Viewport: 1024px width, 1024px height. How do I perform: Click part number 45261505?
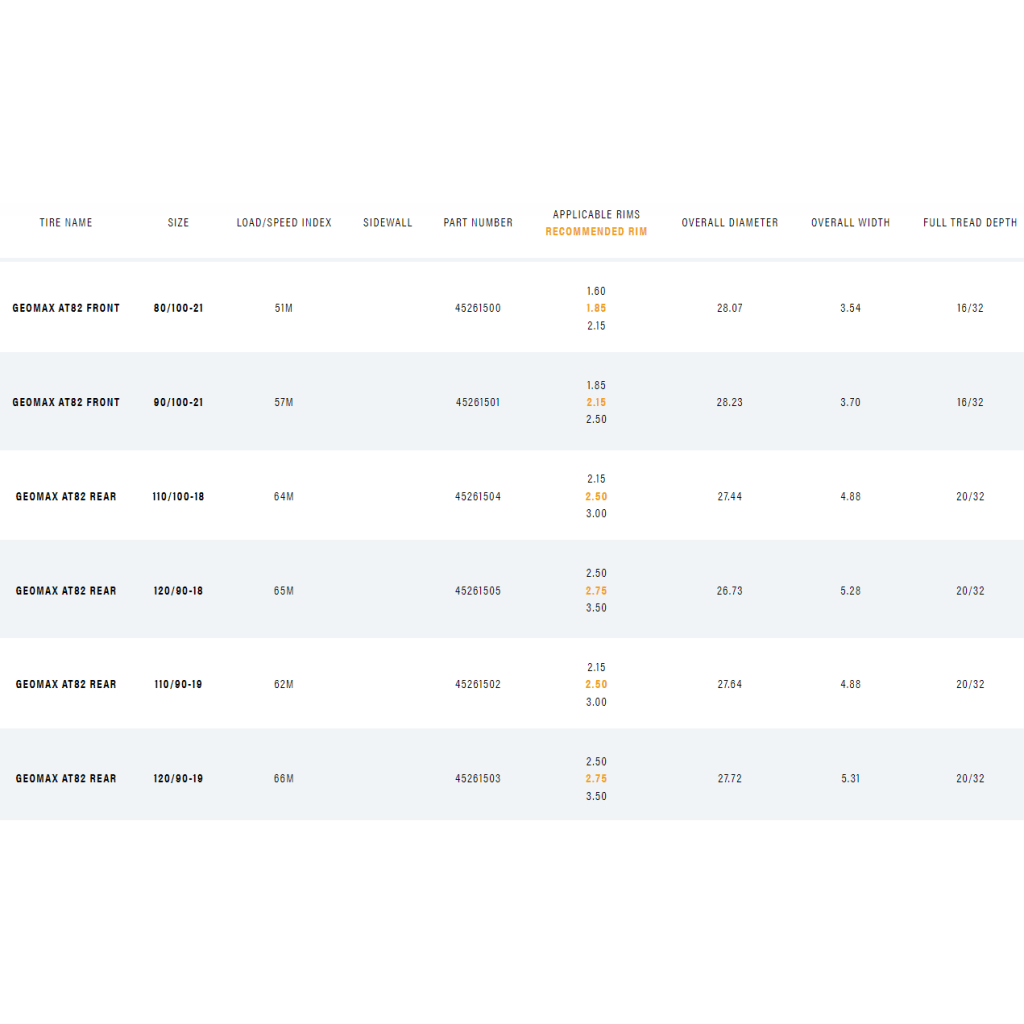[x=478, y=591]
